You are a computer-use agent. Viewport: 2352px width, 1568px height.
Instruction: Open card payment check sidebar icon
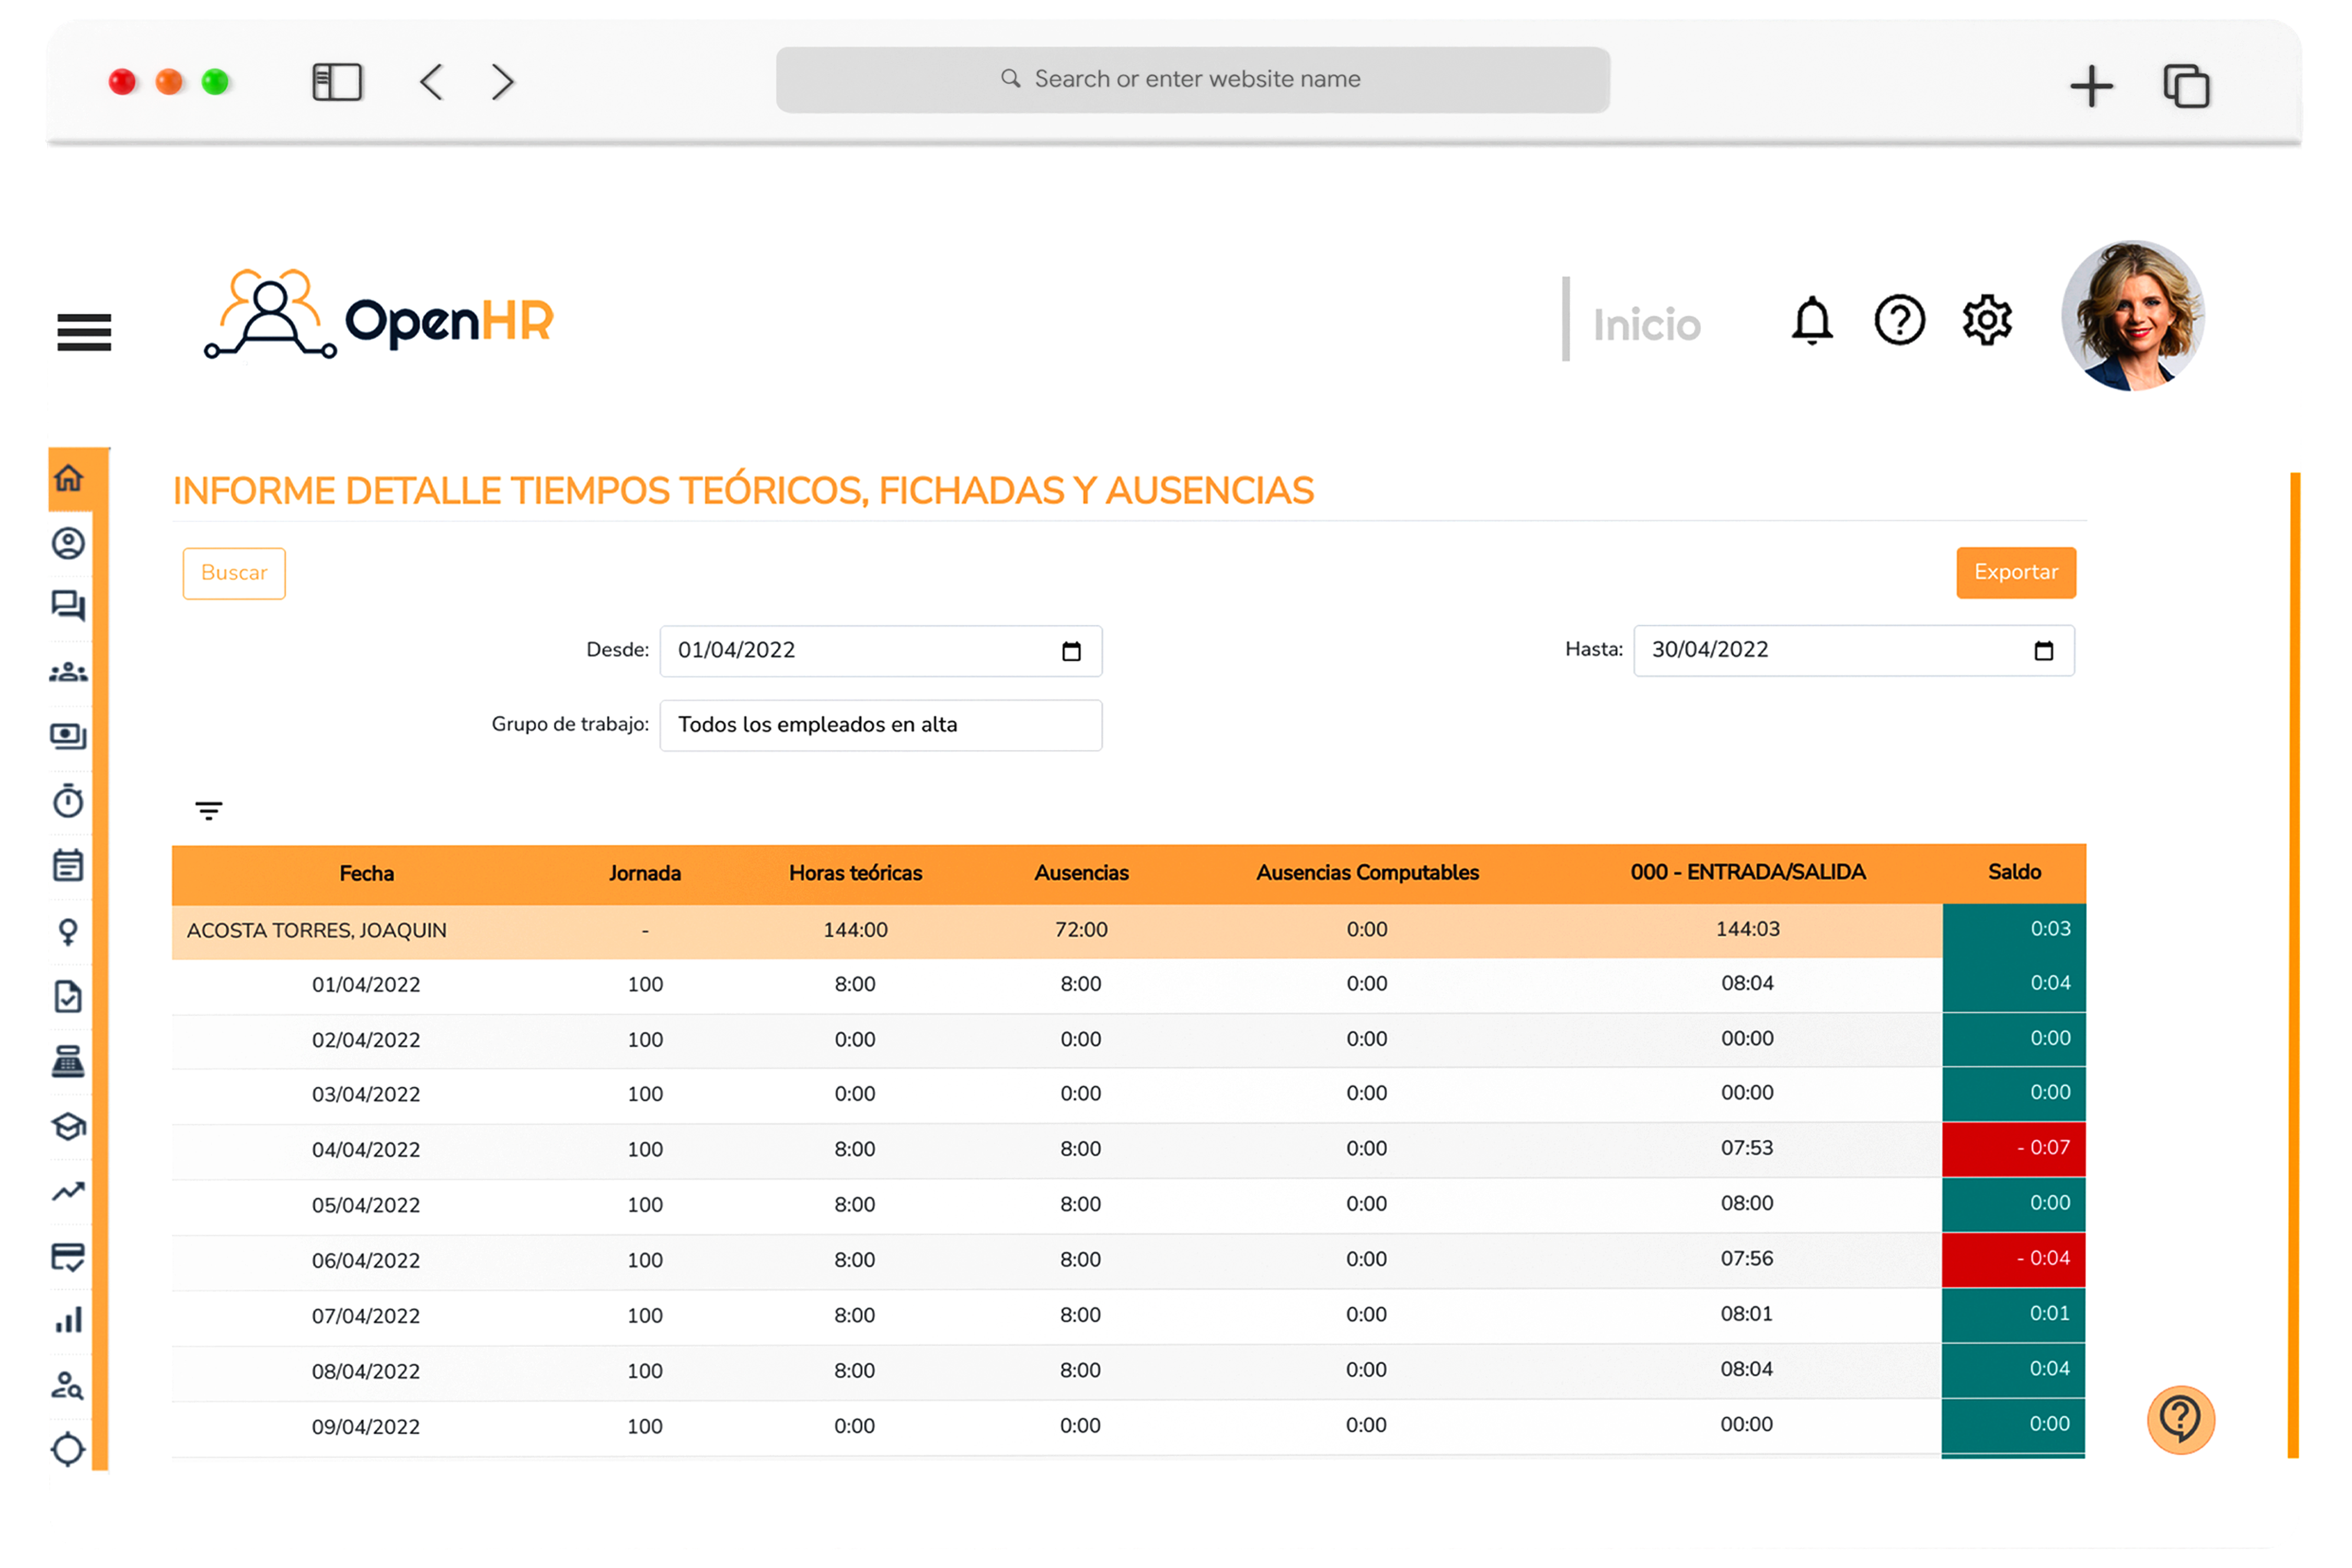pyautogui.click(x=68, y=1257)
